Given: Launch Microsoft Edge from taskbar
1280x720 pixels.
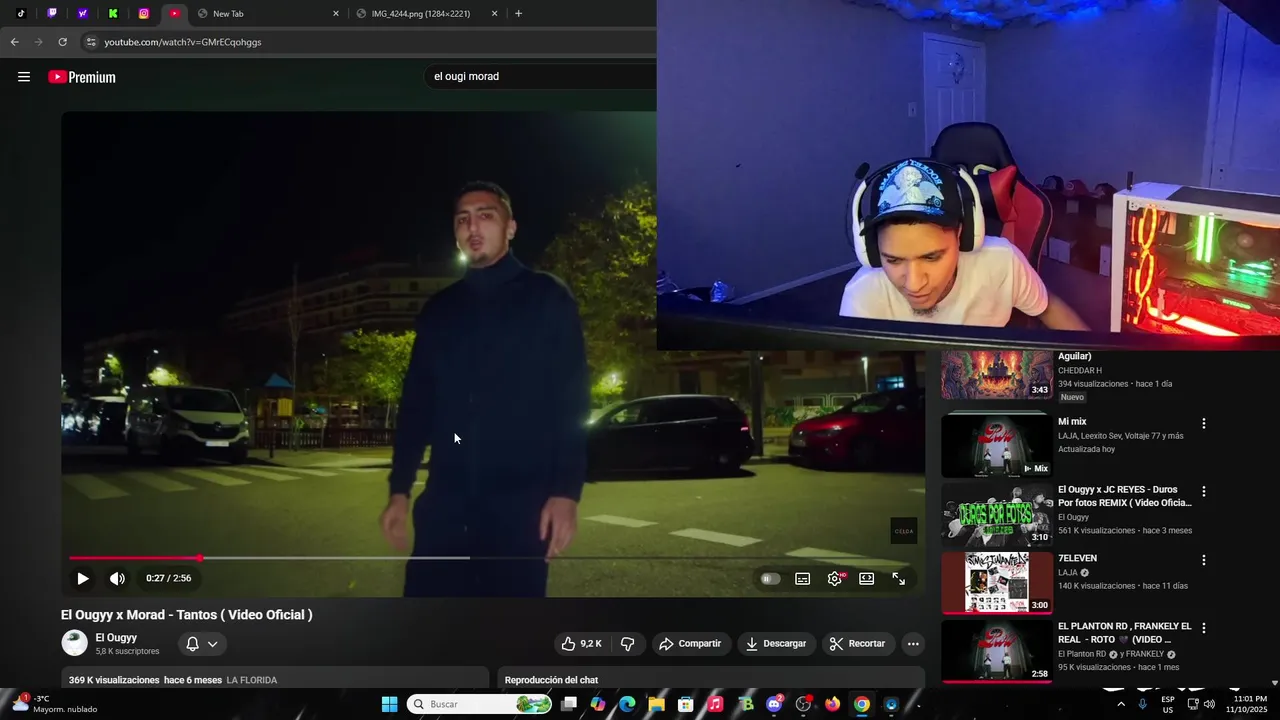Looking at the screenshot, I should tap(627, 704).
